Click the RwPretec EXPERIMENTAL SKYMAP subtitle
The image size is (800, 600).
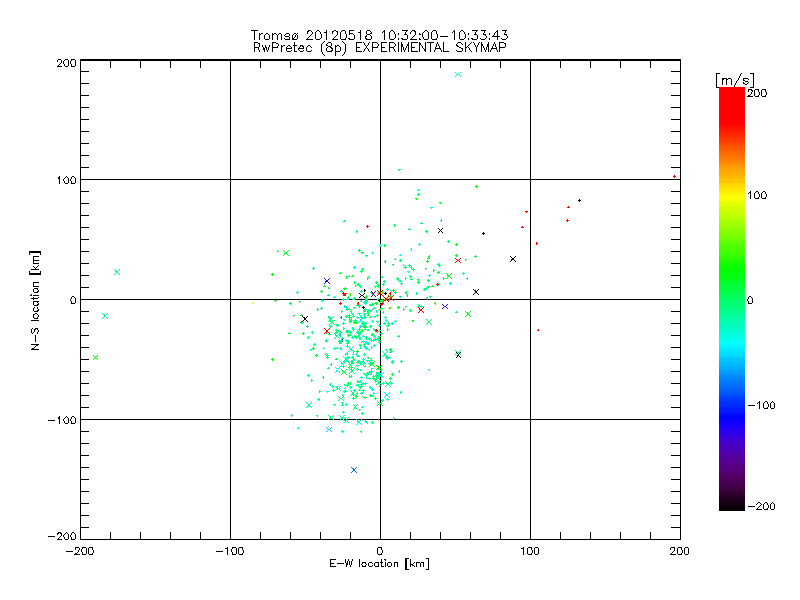pos(380,47)
